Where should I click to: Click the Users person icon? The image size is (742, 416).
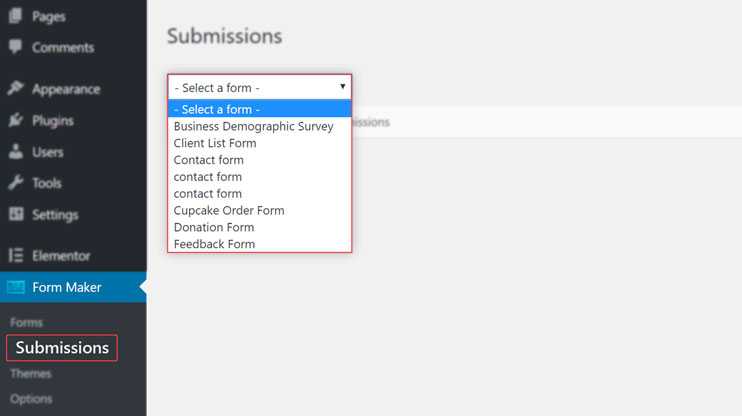click(x=15, y=151)
